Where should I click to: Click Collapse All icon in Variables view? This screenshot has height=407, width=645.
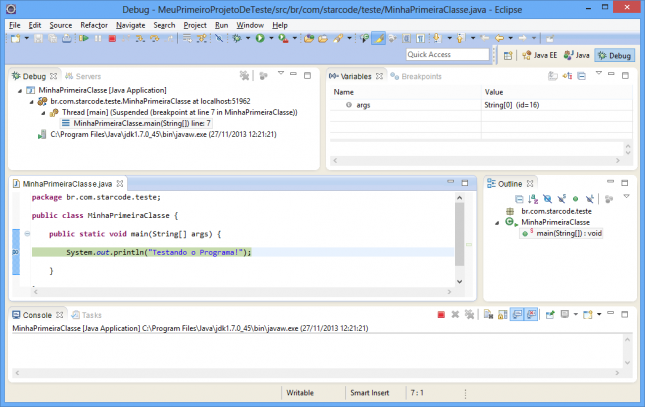pos(581,76)
